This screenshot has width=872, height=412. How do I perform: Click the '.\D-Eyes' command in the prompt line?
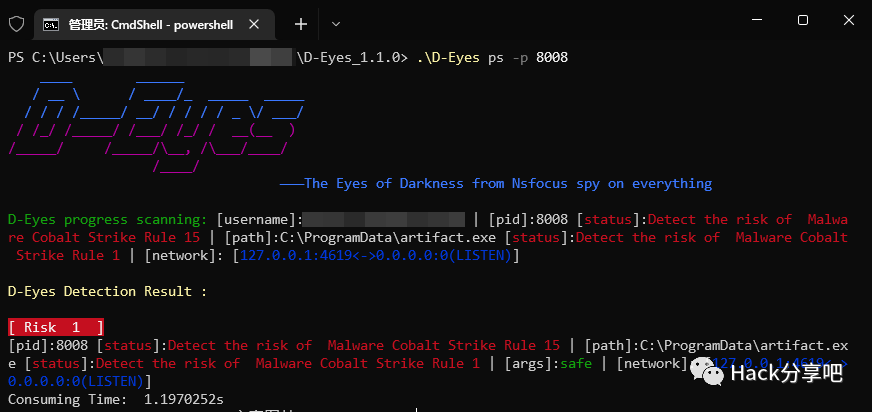448,57
